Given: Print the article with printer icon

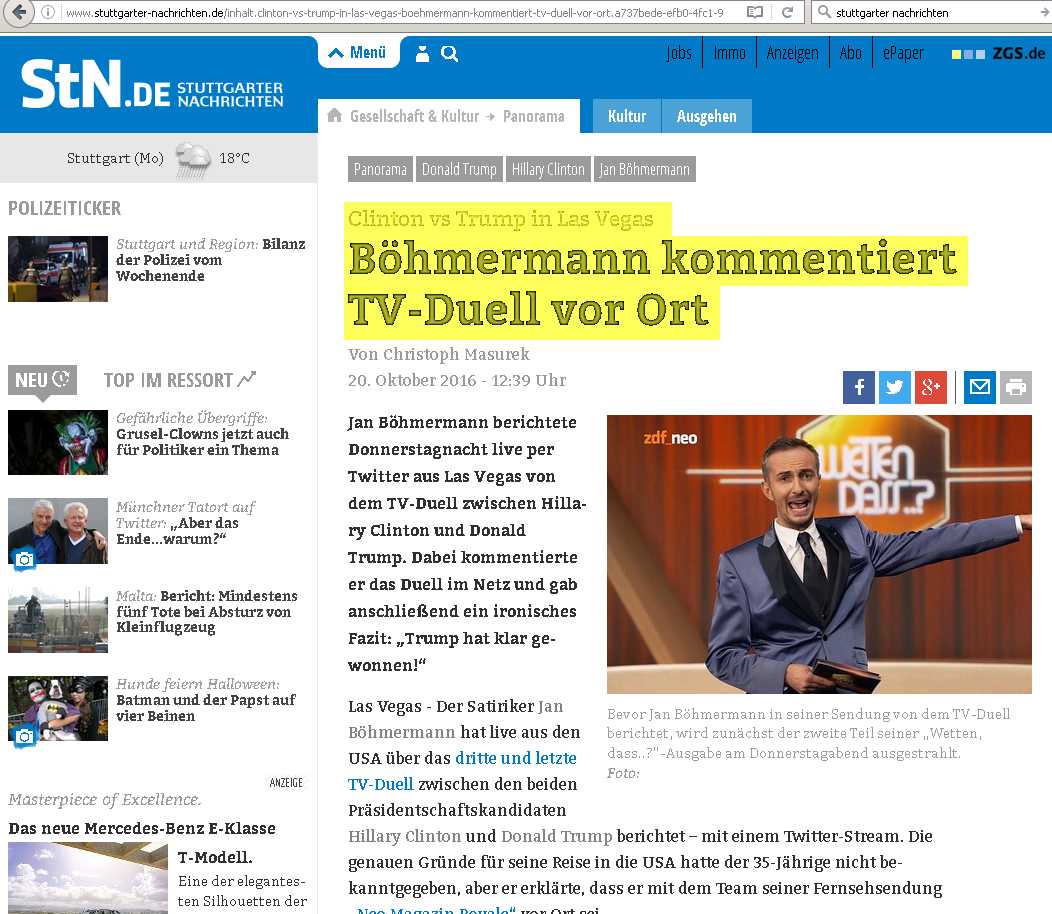Looking at the screenshot, I should 1016,387.
